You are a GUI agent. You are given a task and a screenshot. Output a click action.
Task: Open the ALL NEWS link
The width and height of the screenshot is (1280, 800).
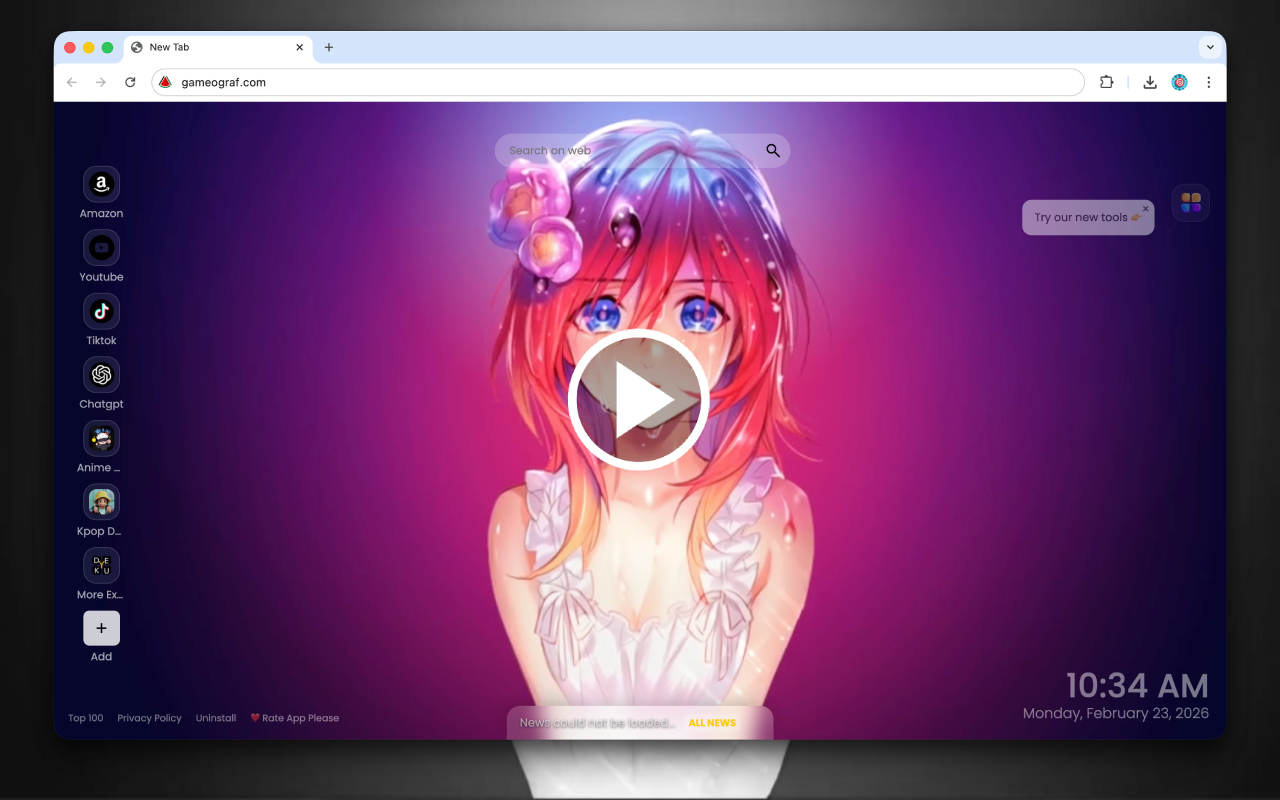pos(712,723)
